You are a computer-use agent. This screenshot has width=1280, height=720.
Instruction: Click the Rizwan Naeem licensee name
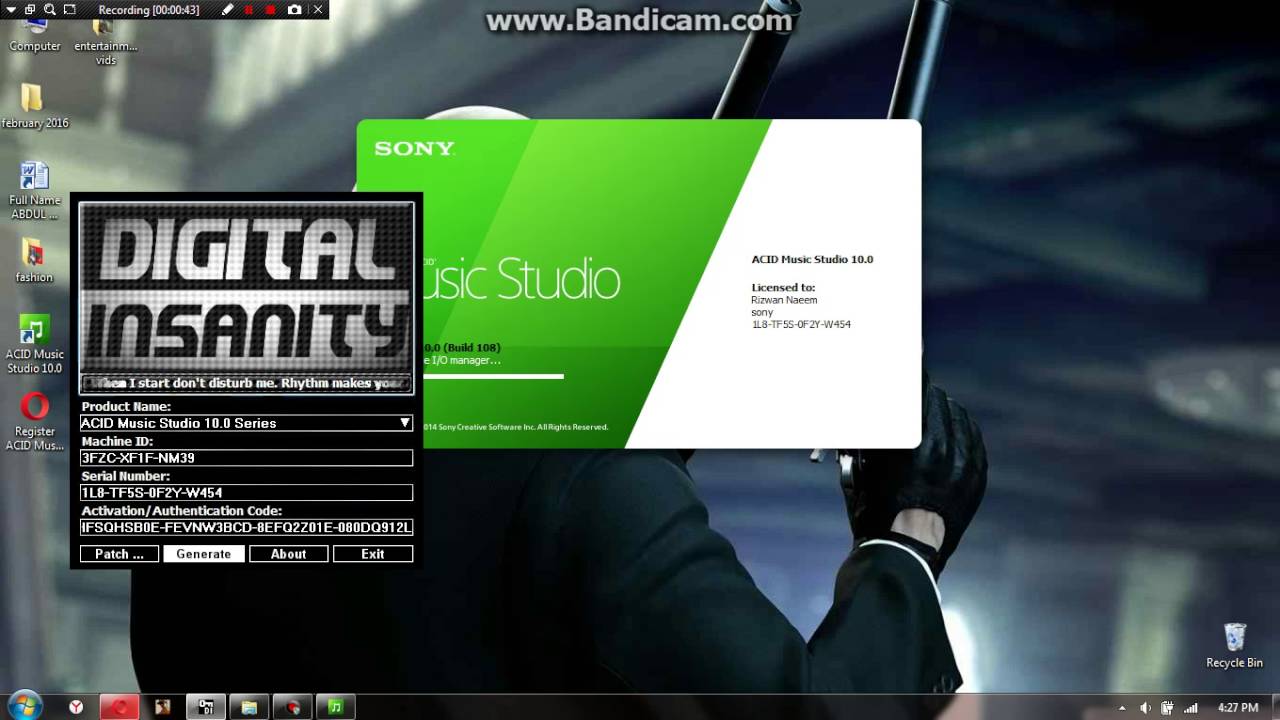click(784, 300)
